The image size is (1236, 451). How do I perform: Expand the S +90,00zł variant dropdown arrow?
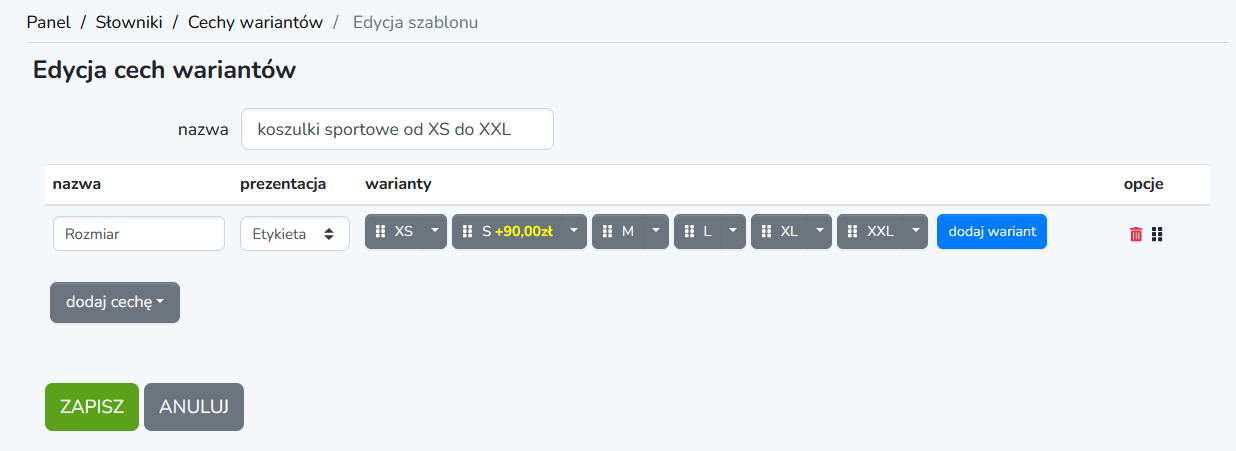[574, 231]
